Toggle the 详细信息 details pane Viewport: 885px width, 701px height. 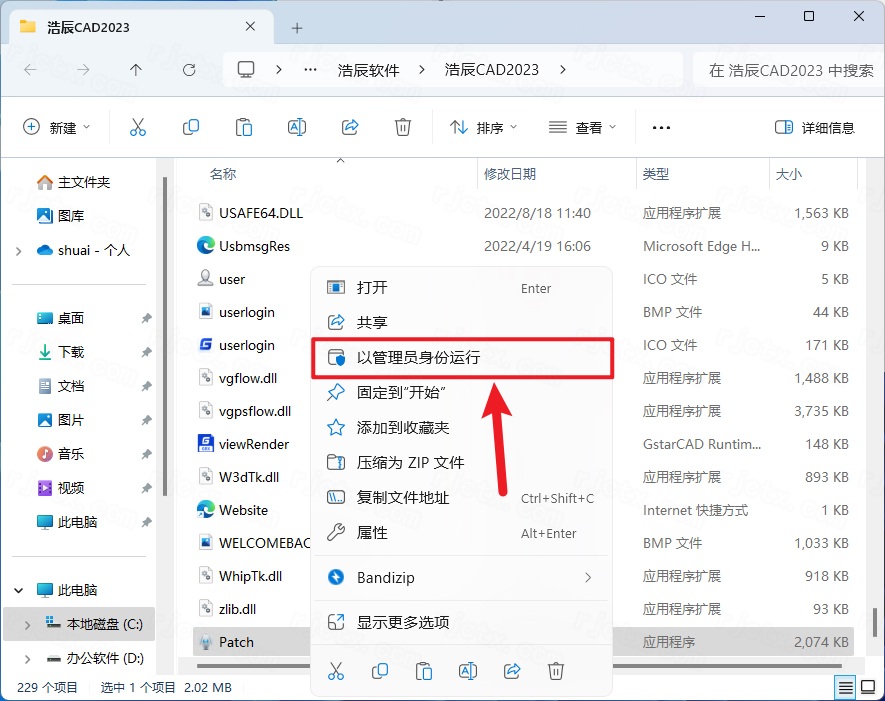[x=815, y=127]
